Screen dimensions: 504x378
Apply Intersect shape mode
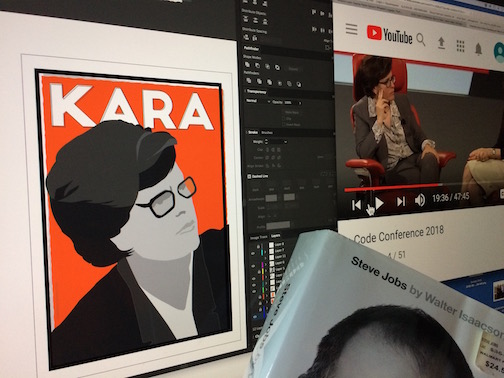(267, 67)
